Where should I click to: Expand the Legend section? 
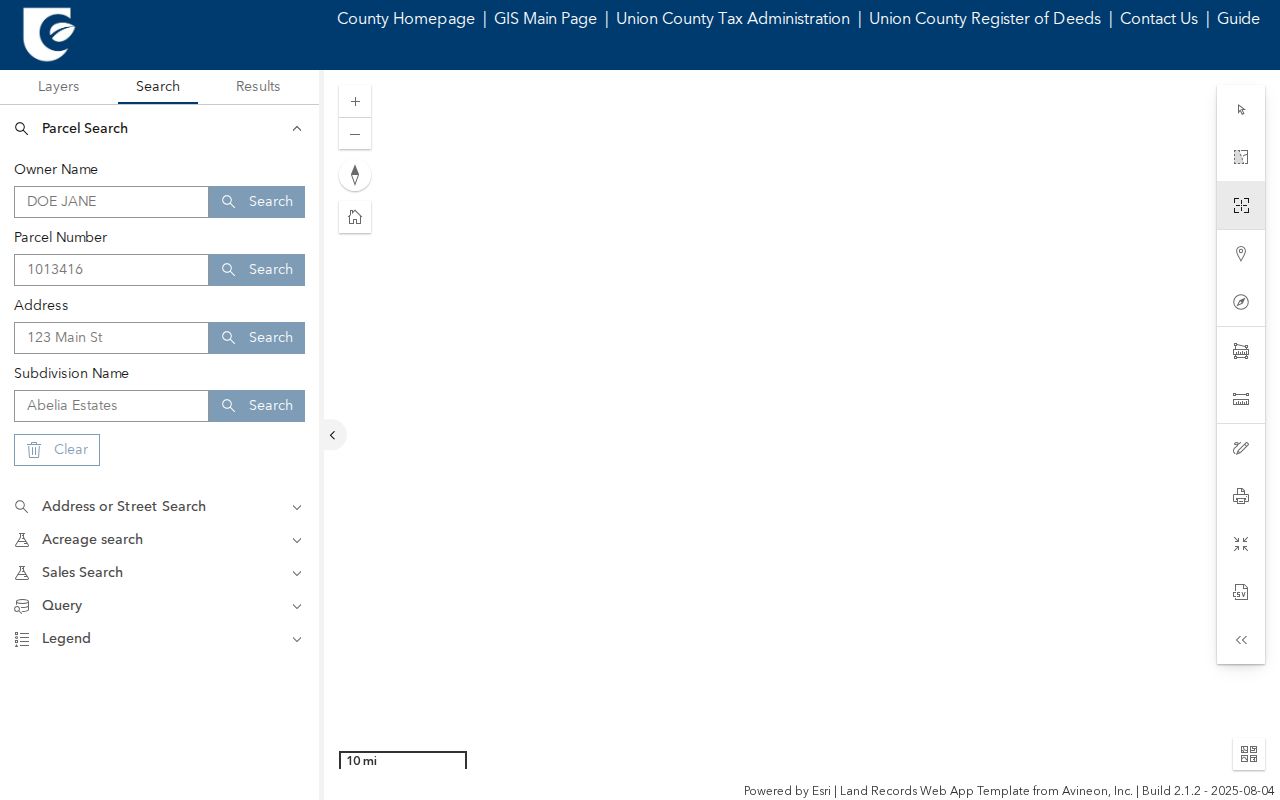click(x=159, y=639)
